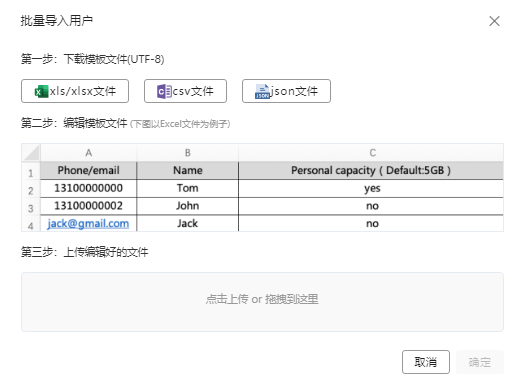Click the Excel icon on xls/xlsx button
This screenshot has height=377, width=516.
click(41, 91)
